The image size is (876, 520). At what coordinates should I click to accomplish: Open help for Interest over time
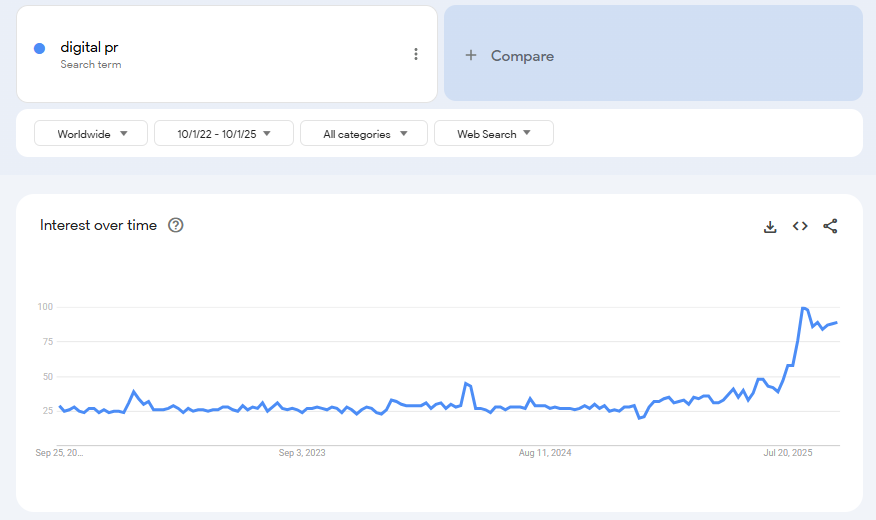pos(176,225)
